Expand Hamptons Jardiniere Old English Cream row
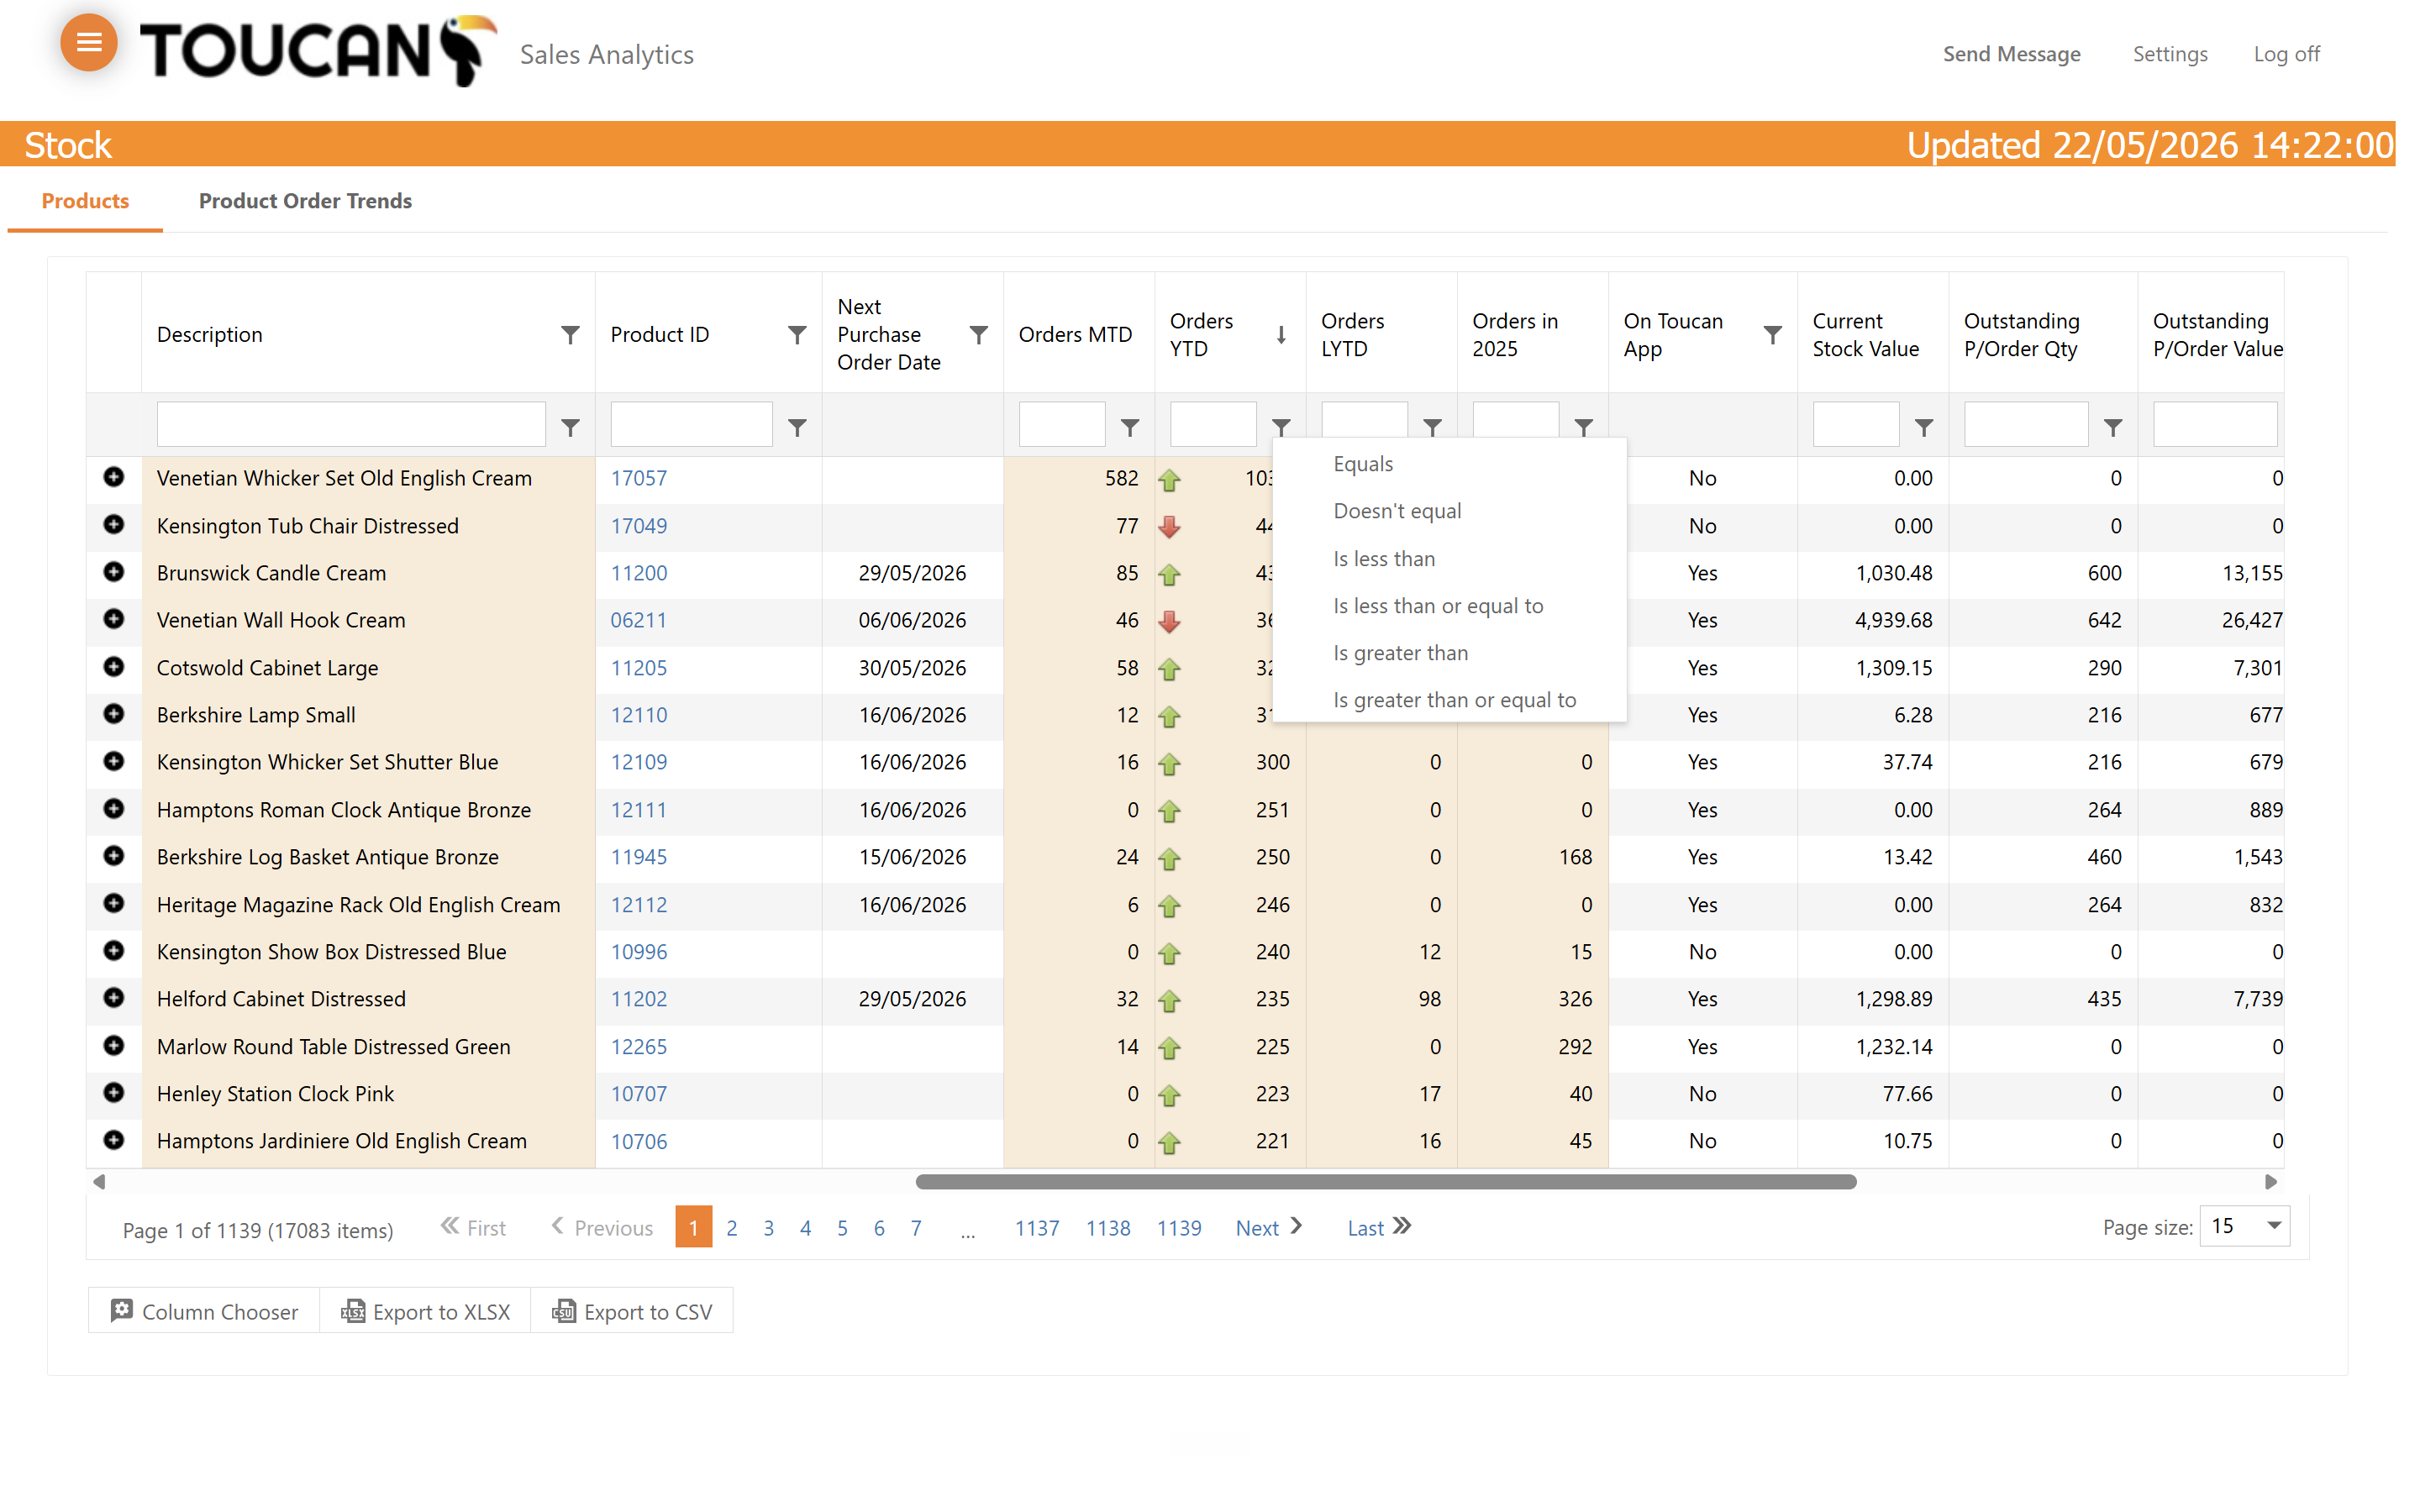The height and width of the screenshot is (1512, 2420). pyautogui.click(x=114, y=1140)
